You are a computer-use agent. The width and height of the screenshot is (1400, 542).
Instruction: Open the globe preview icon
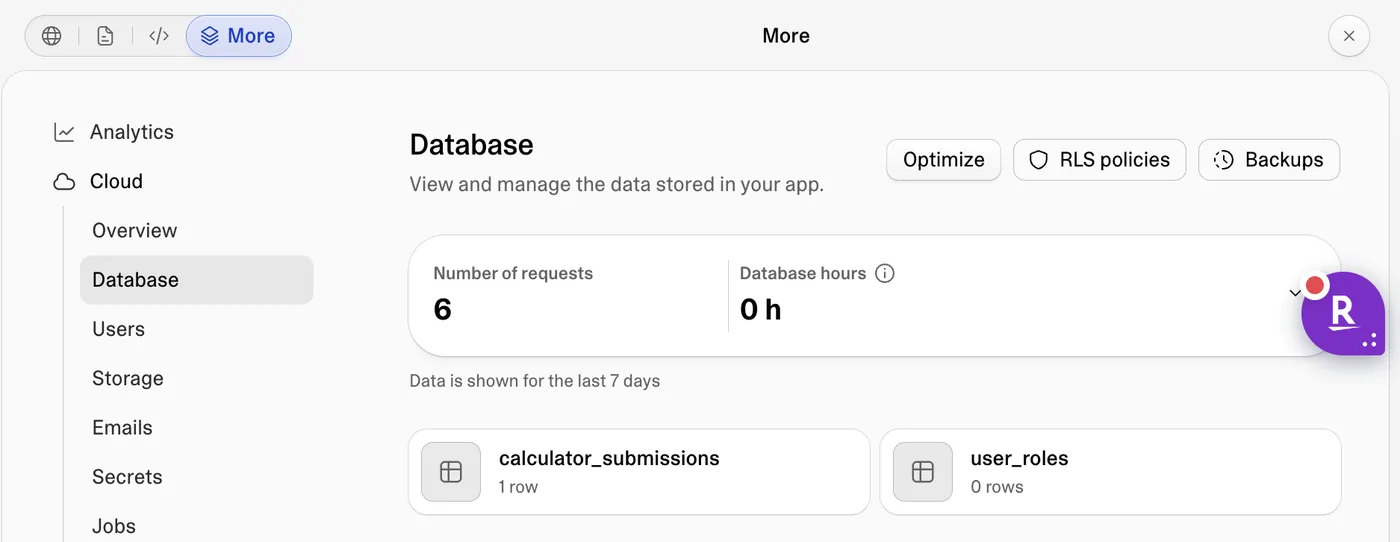[52, 36]
